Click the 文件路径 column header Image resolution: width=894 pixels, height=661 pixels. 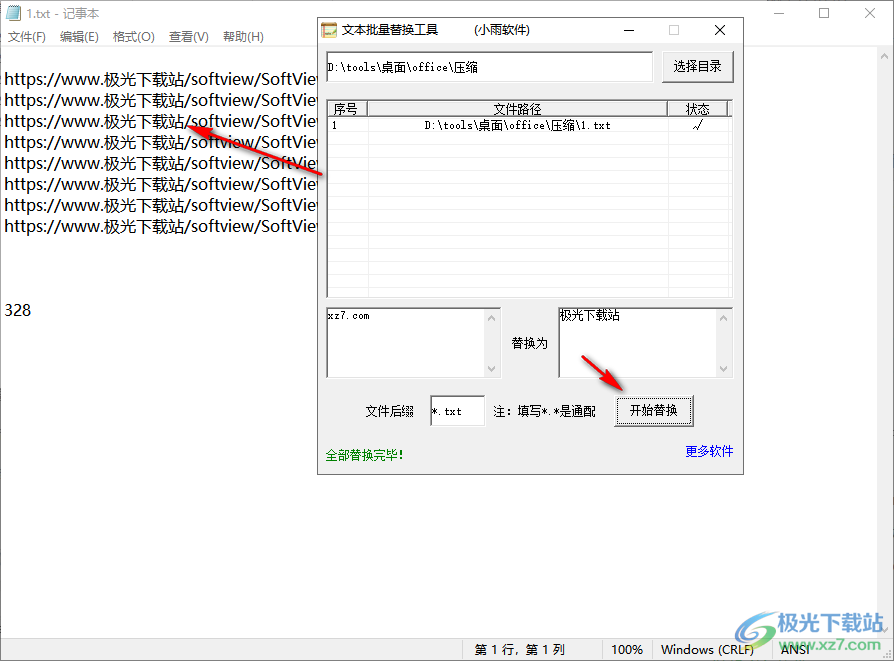click(x=518, y=108)
